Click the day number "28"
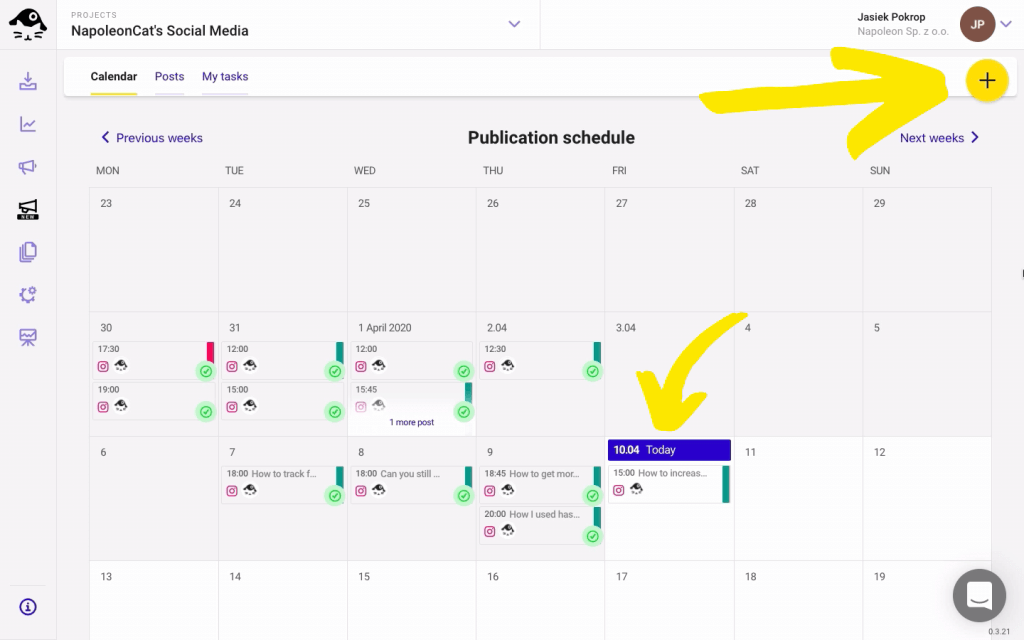Image resolution: width=1024 pixels, height=640 pixels. (750, 203)
